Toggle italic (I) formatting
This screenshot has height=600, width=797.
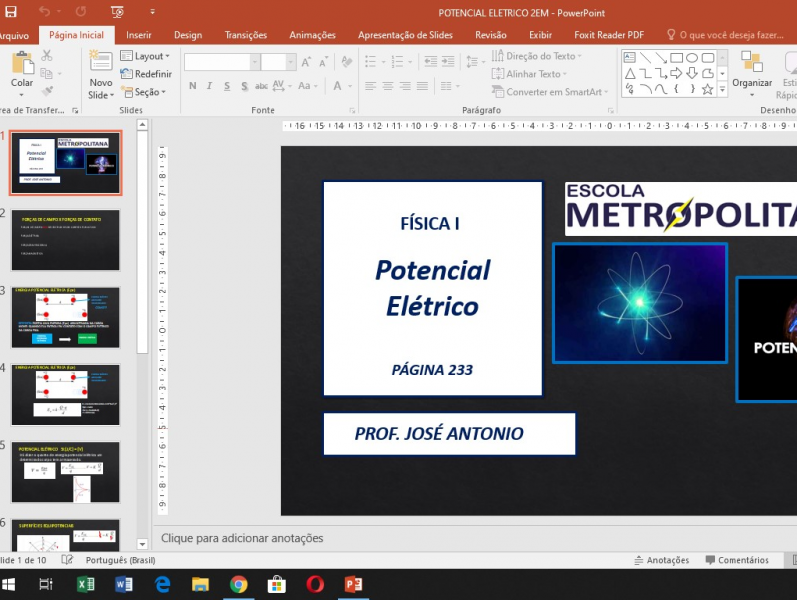click(x=209, y=86)
